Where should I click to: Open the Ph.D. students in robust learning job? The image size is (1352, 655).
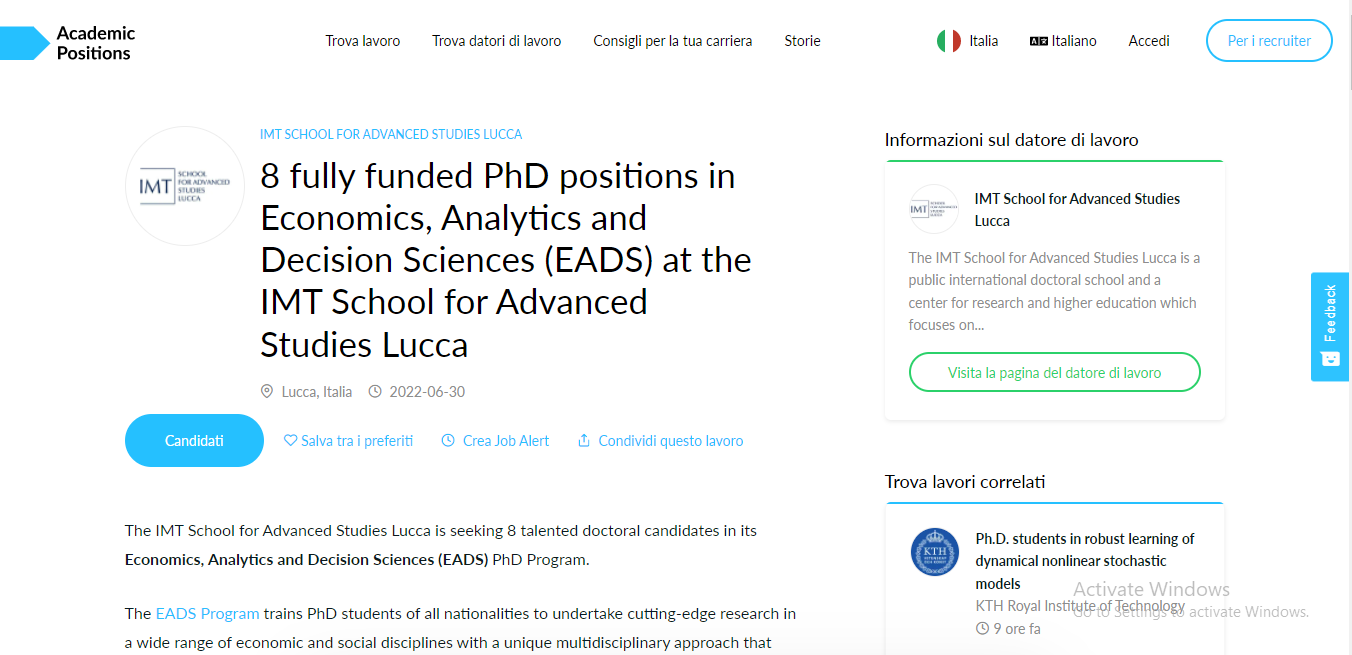[x=1085, y=561]
